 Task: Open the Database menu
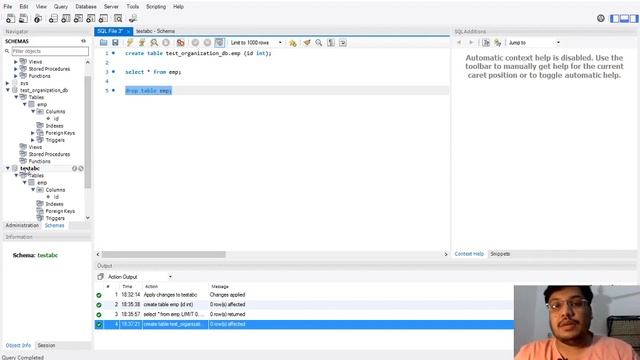coord(86,7)
